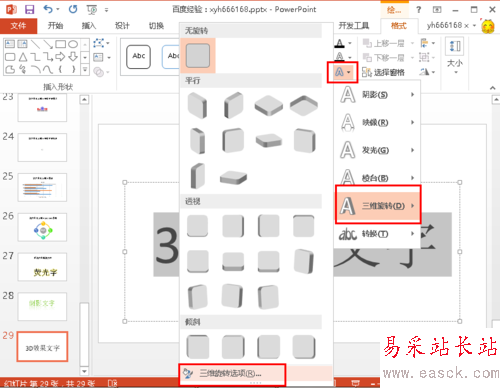This screenshot has height=388, width=500.
Task: Open the 文件 file tab
Action: [18, 26]
